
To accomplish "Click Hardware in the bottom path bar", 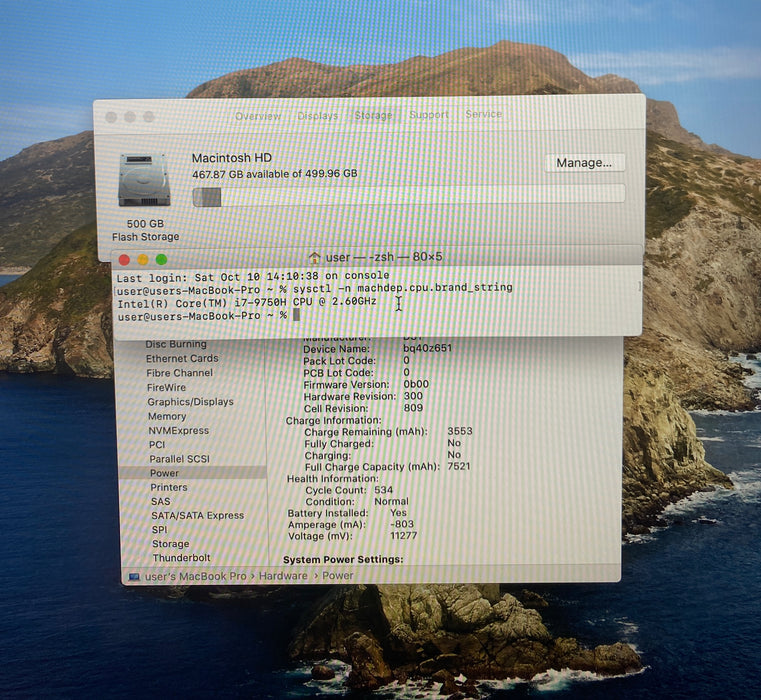I will tap(283, 576).
